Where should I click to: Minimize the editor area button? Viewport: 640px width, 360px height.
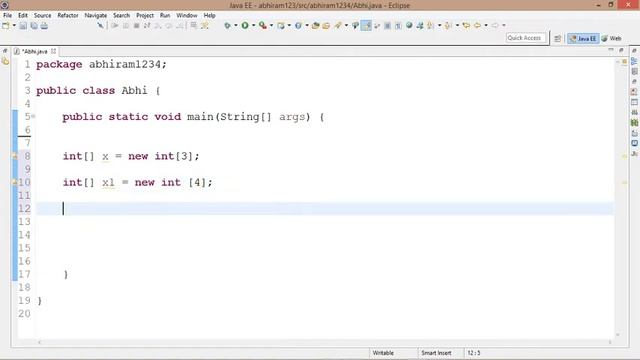(x=611, y=50)
